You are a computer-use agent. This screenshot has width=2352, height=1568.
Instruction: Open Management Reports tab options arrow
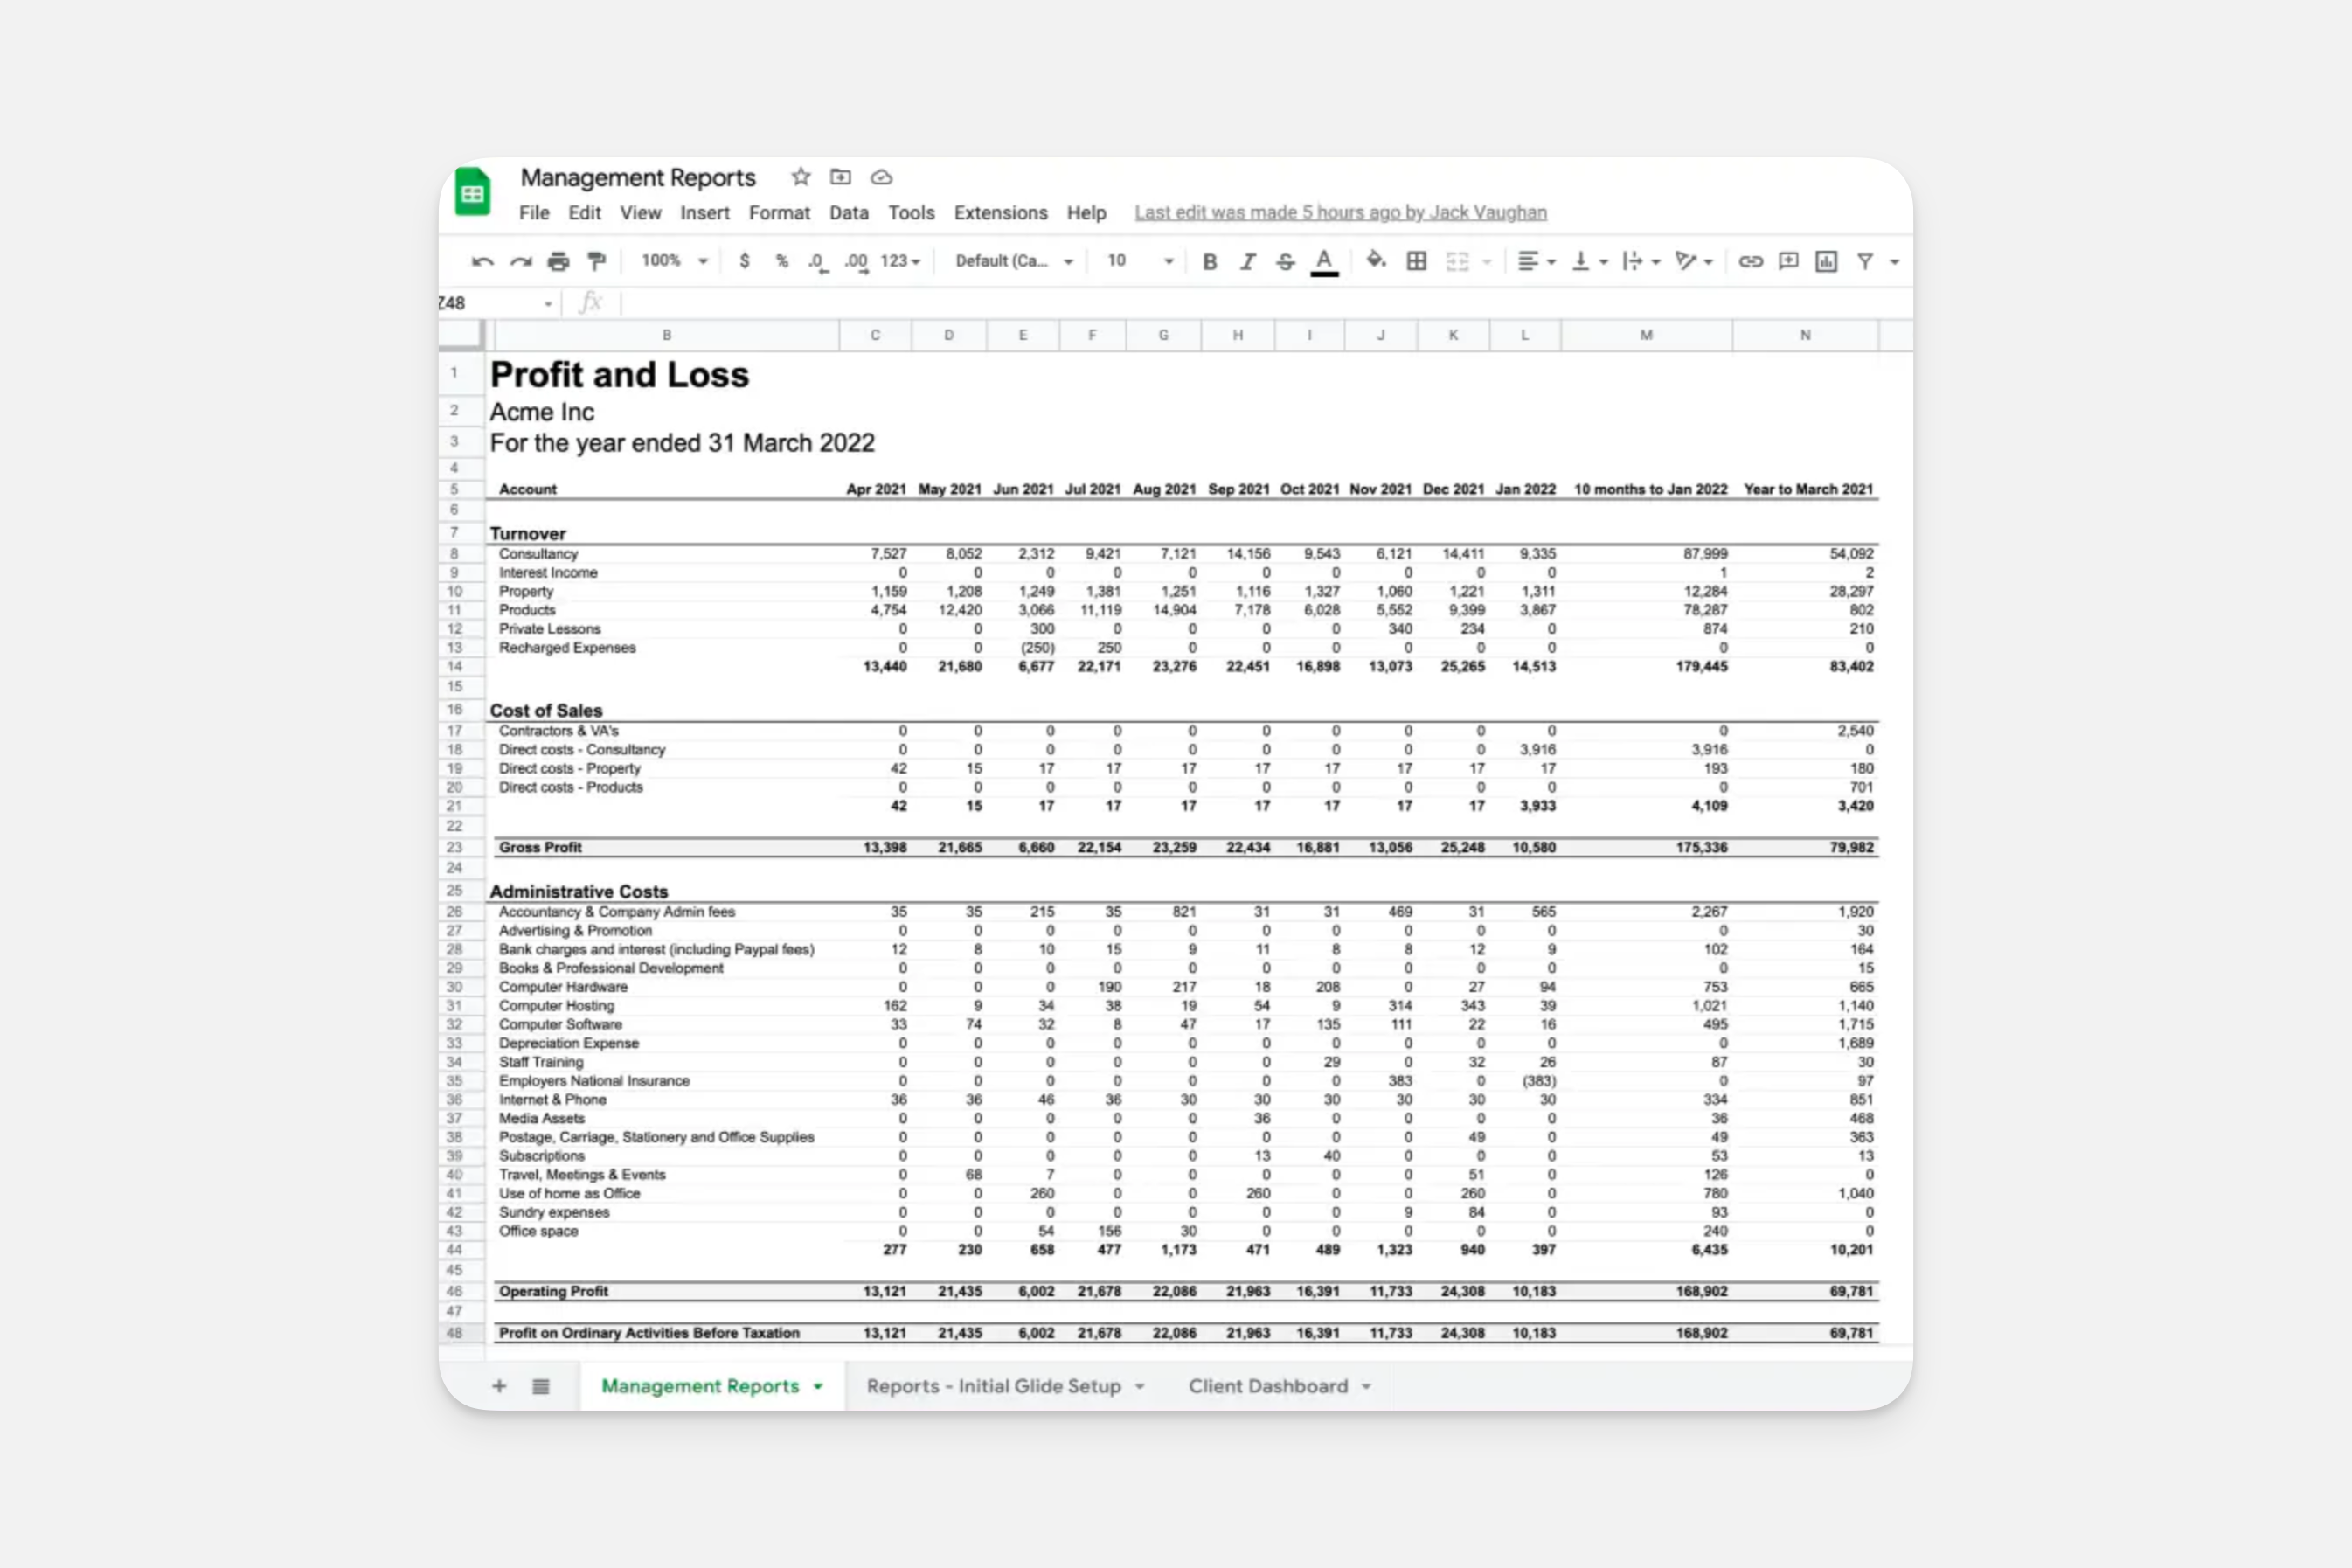point(818,1387)
